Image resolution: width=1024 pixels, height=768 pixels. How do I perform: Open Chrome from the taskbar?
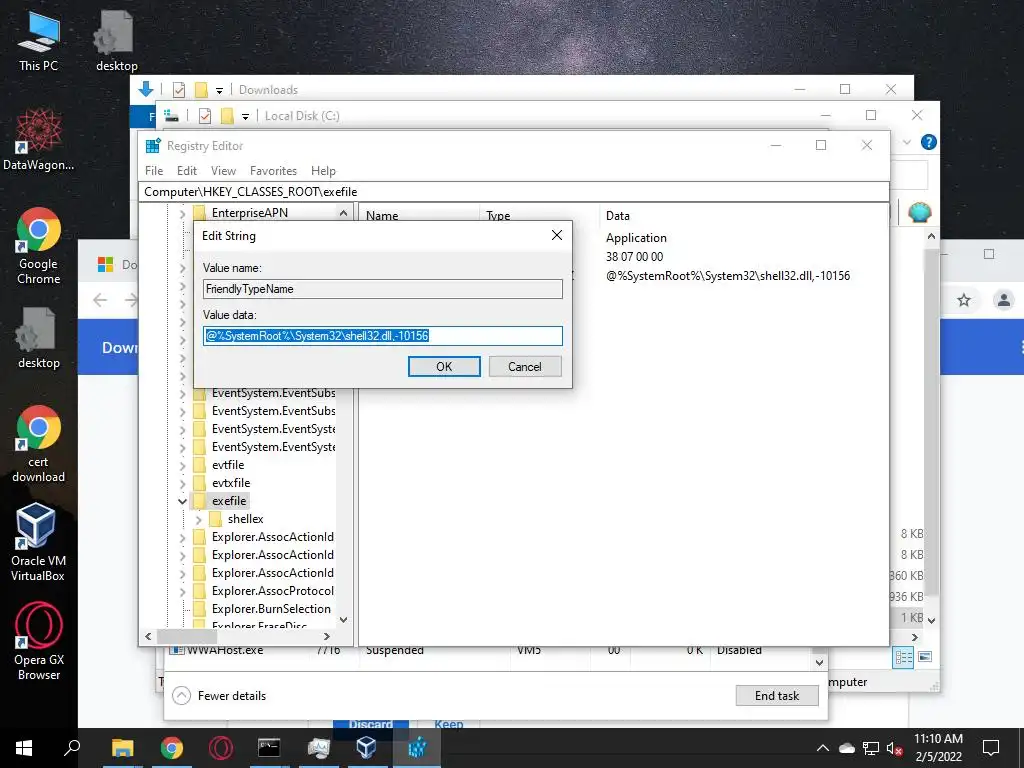coord(172,748)
